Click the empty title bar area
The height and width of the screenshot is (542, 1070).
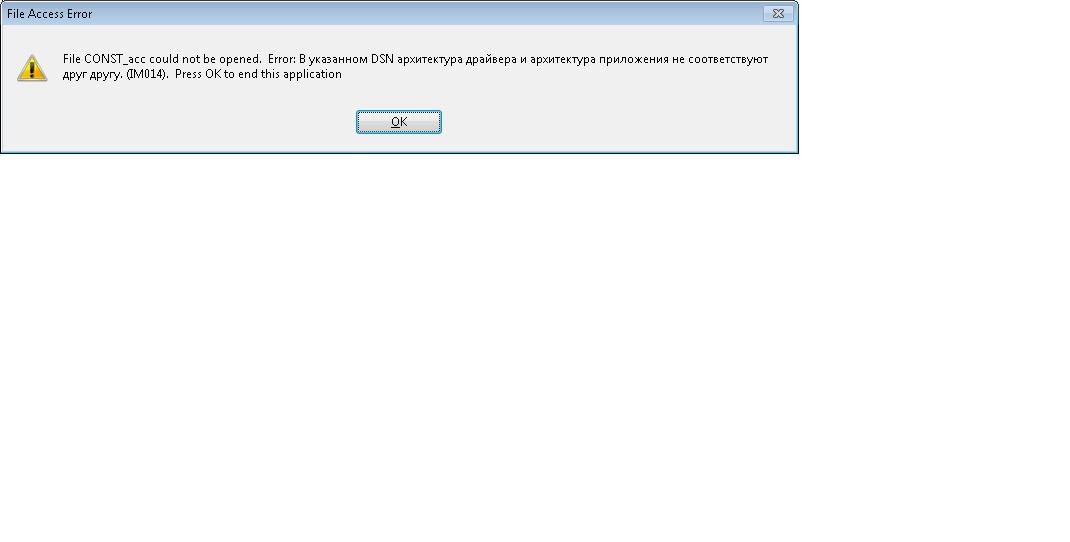(x=423, y=14)
